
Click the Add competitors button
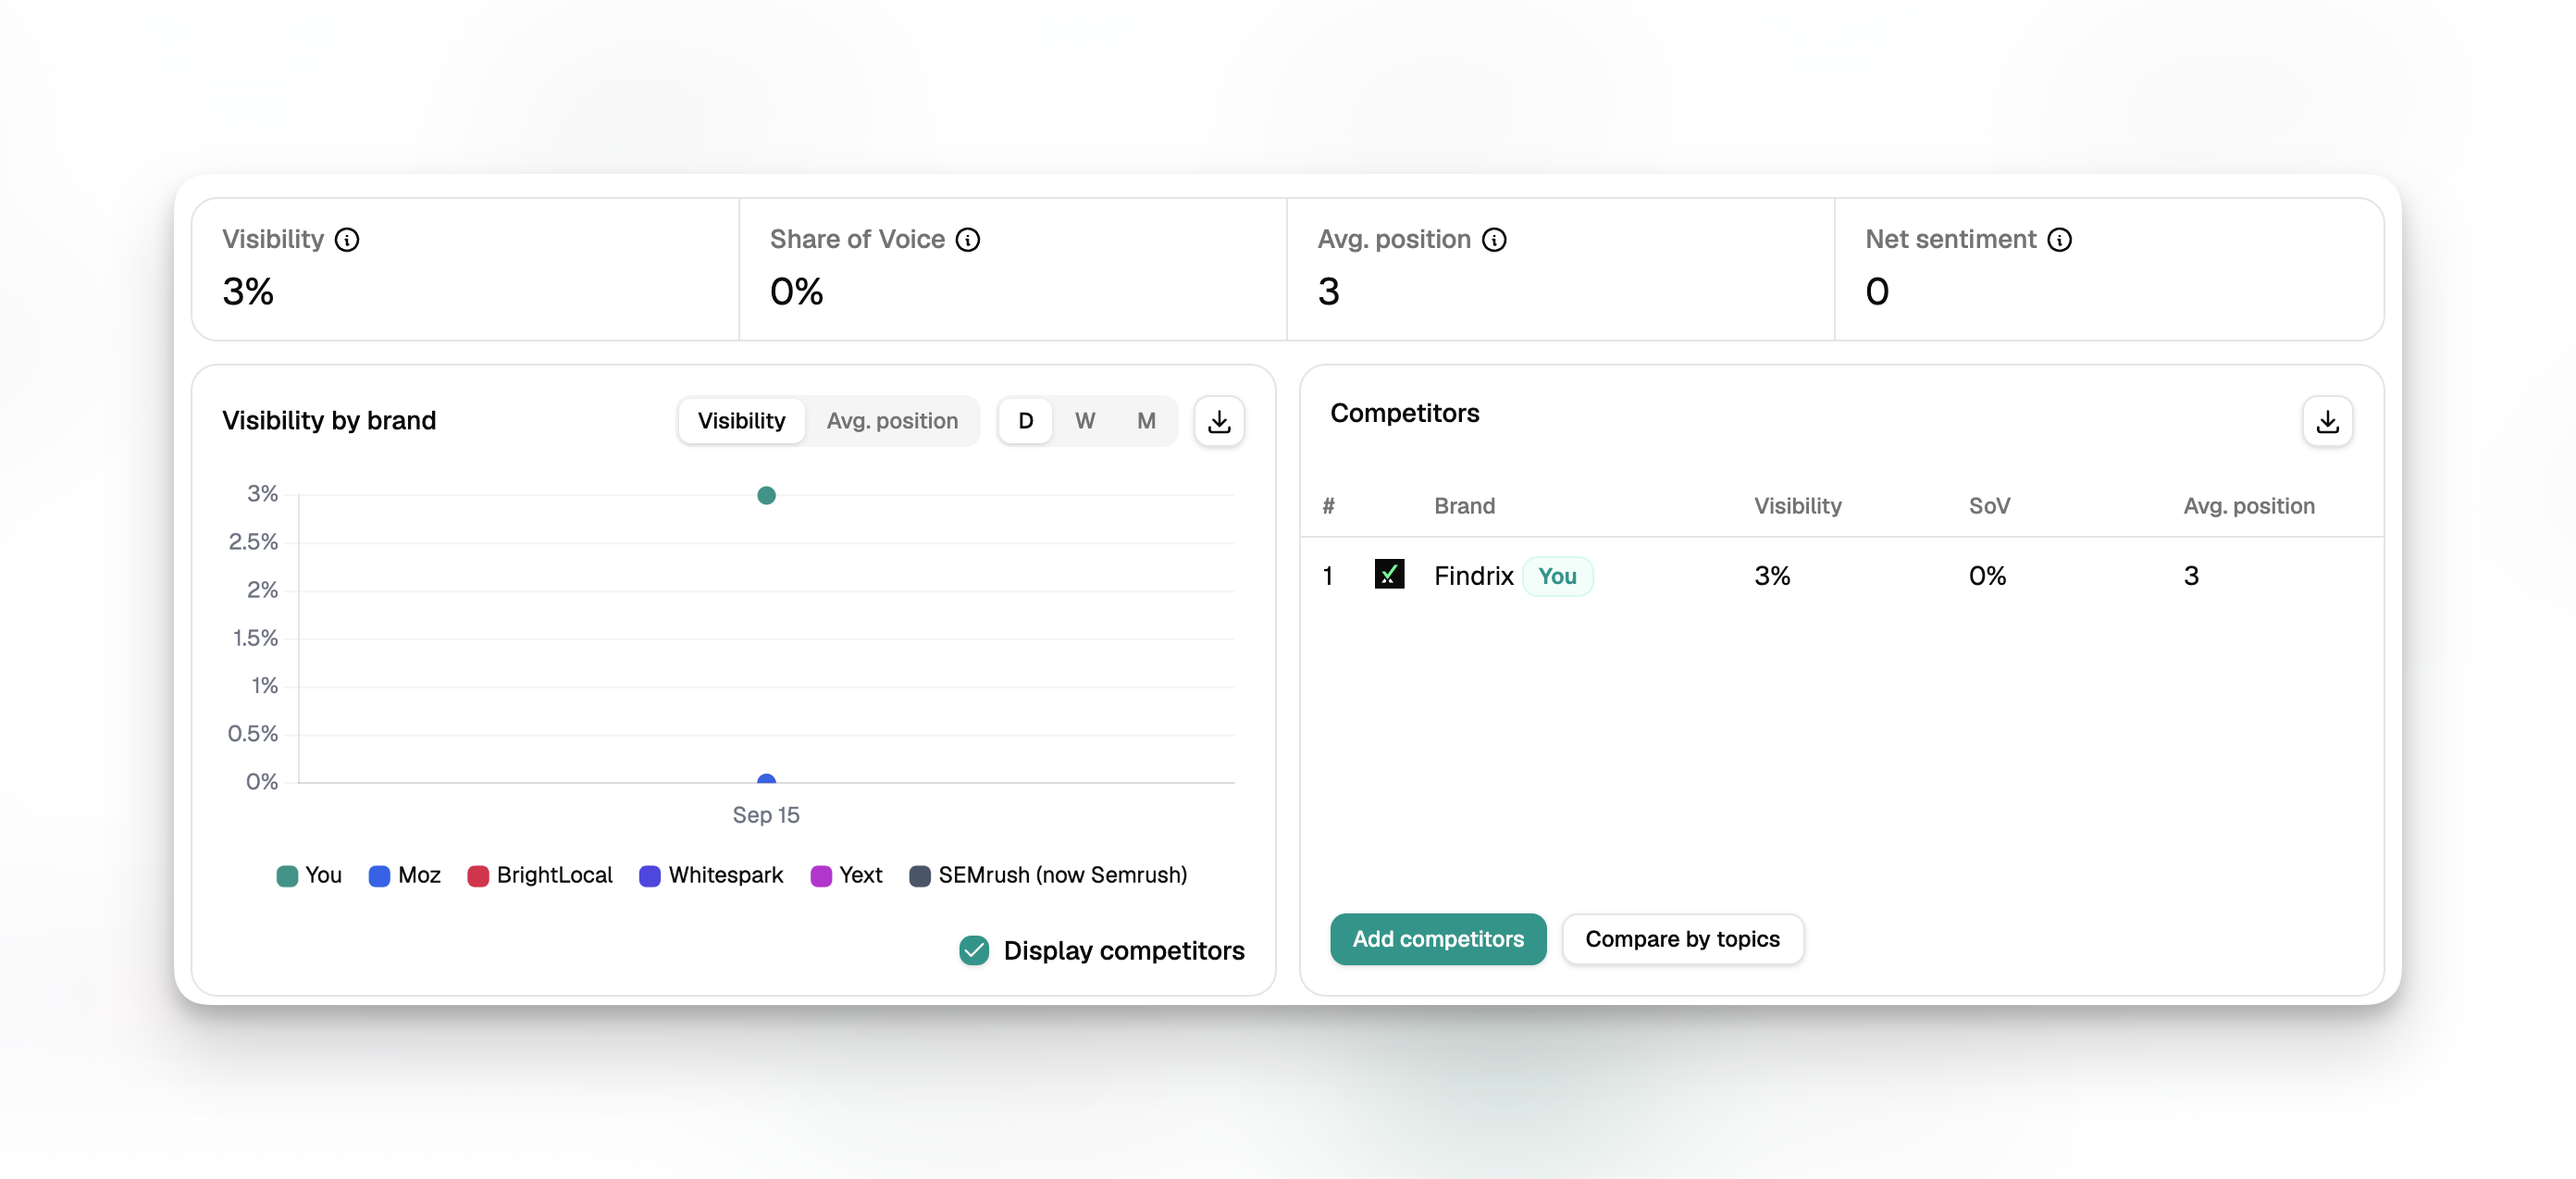pos(1438,939)
